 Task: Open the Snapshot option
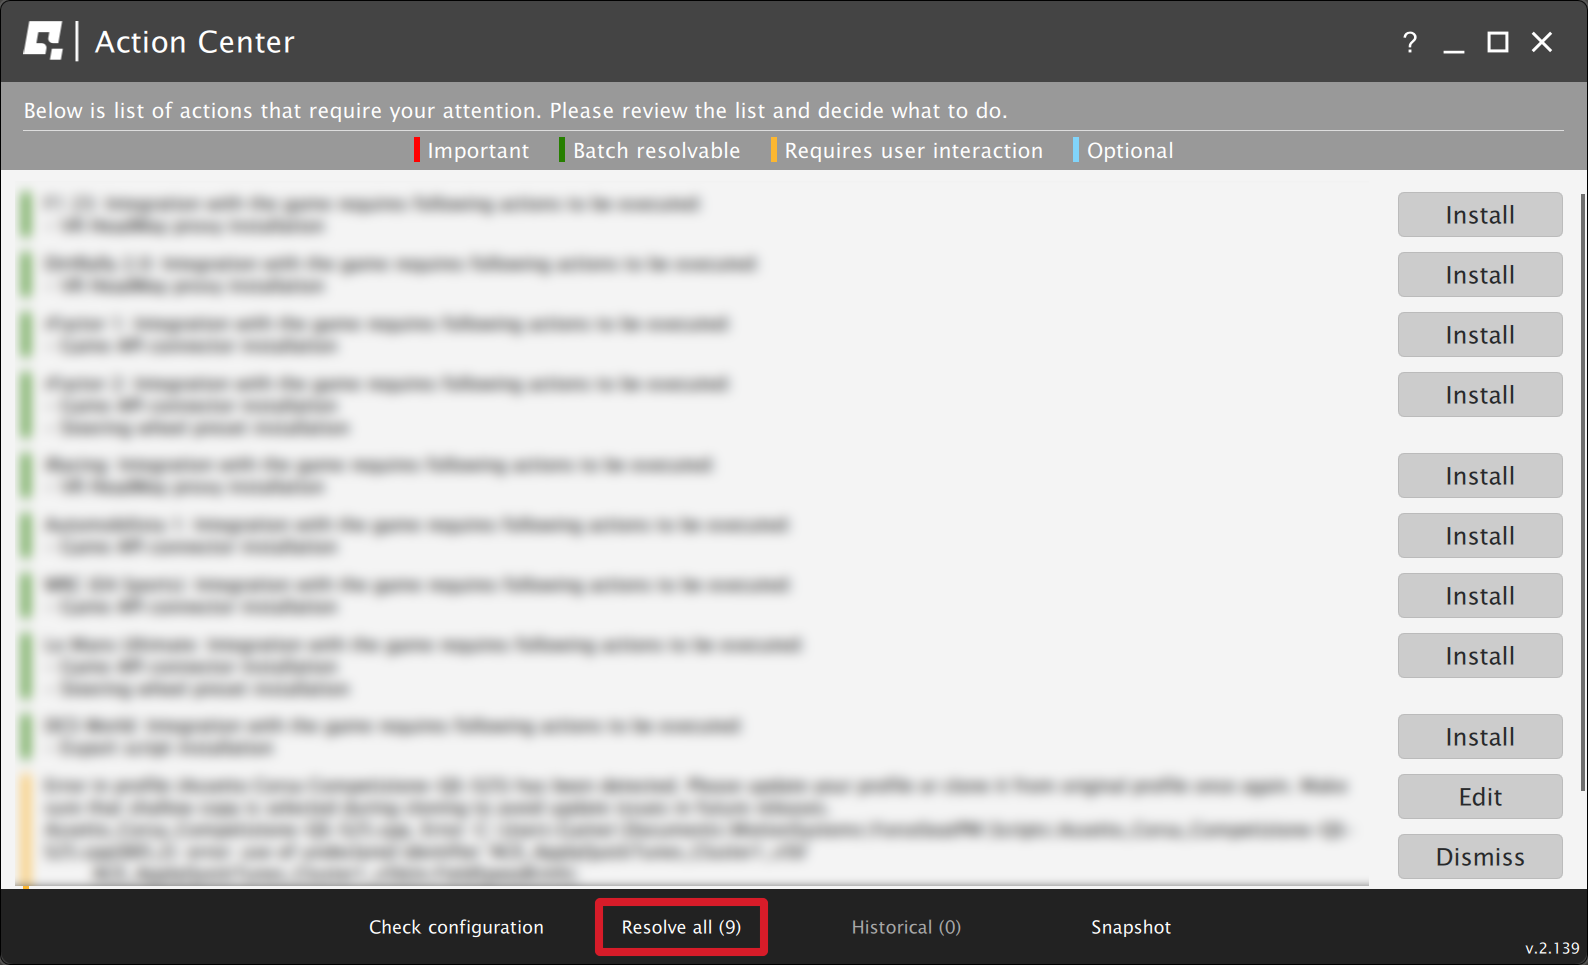[1130, 927]
